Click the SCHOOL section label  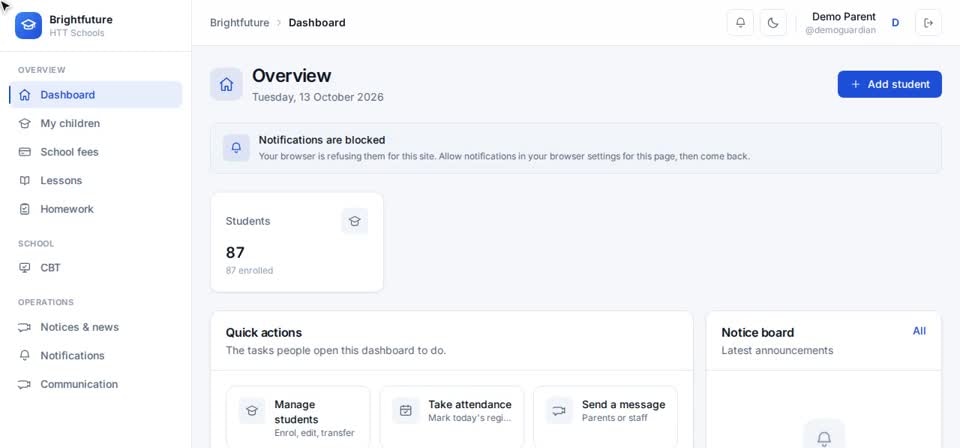coord(36,244)
